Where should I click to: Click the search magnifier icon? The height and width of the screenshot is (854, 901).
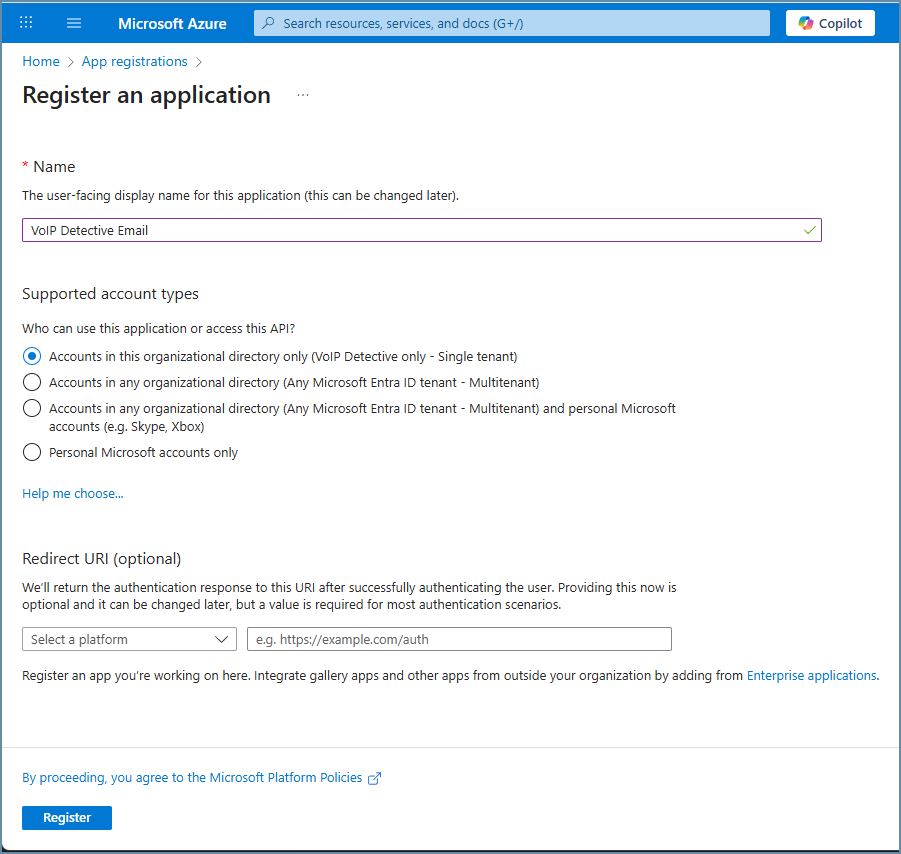tap(268, 23)
